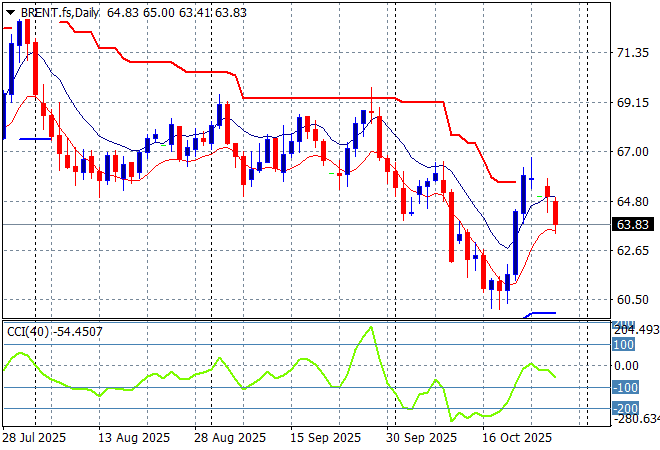
Task: Click the 28 Jul 2025 date label
Action: pyautogui.click(x=35, y=438)
